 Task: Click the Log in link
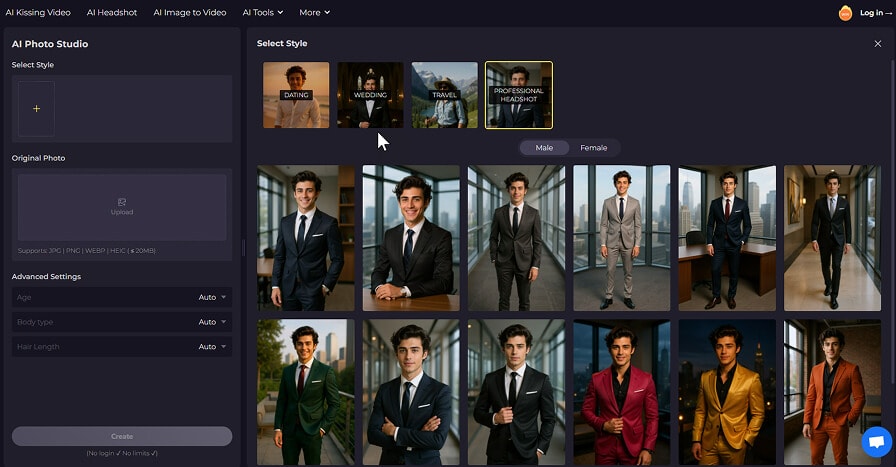873,13
